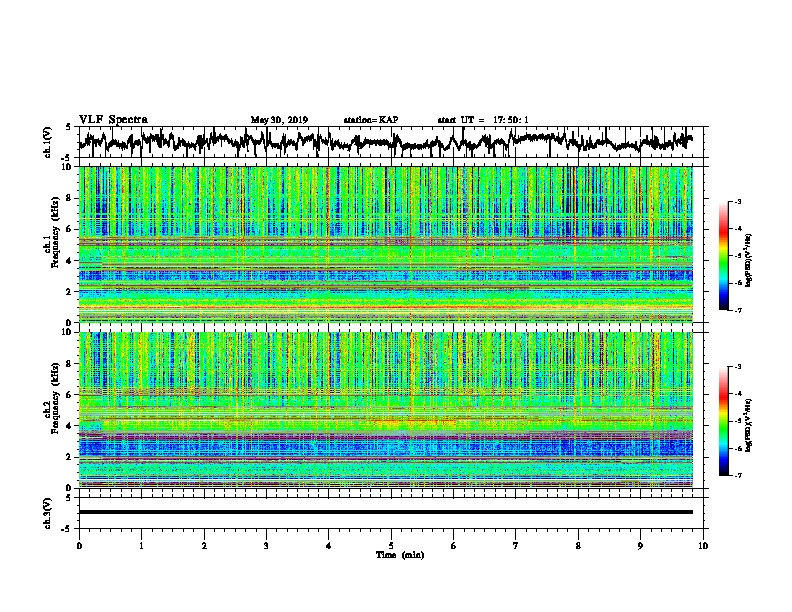Click inside the ch.1 spectrogram panel
Screen dimensions: 792x612
[x=385, y=244]
